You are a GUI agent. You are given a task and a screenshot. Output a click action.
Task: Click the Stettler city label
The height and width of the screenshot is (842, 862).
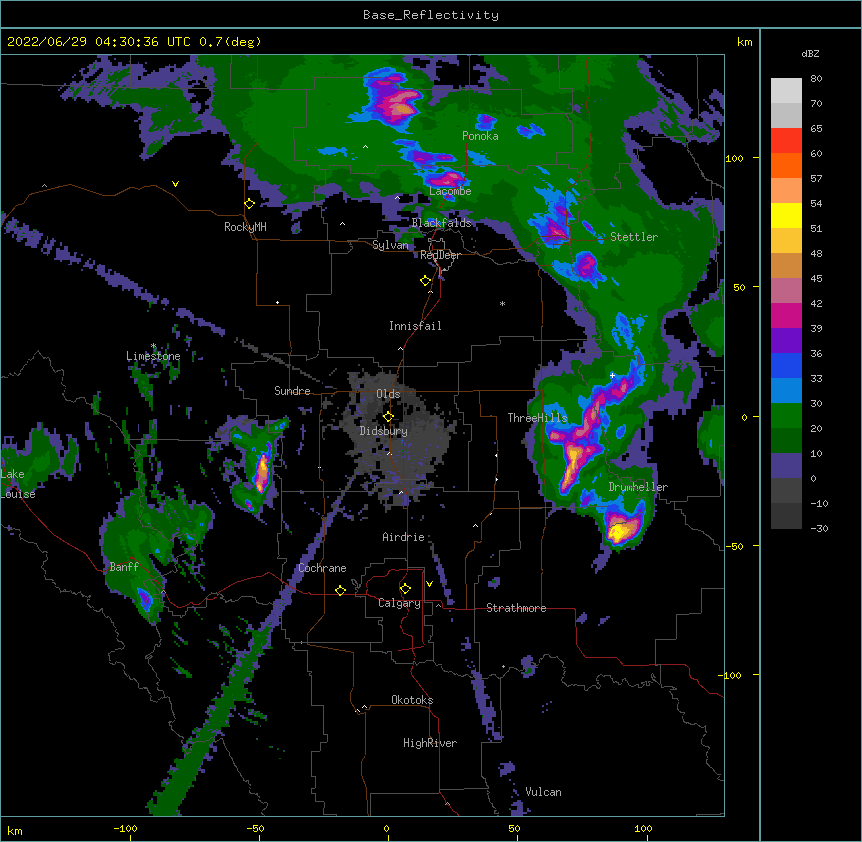pos(634,237)
